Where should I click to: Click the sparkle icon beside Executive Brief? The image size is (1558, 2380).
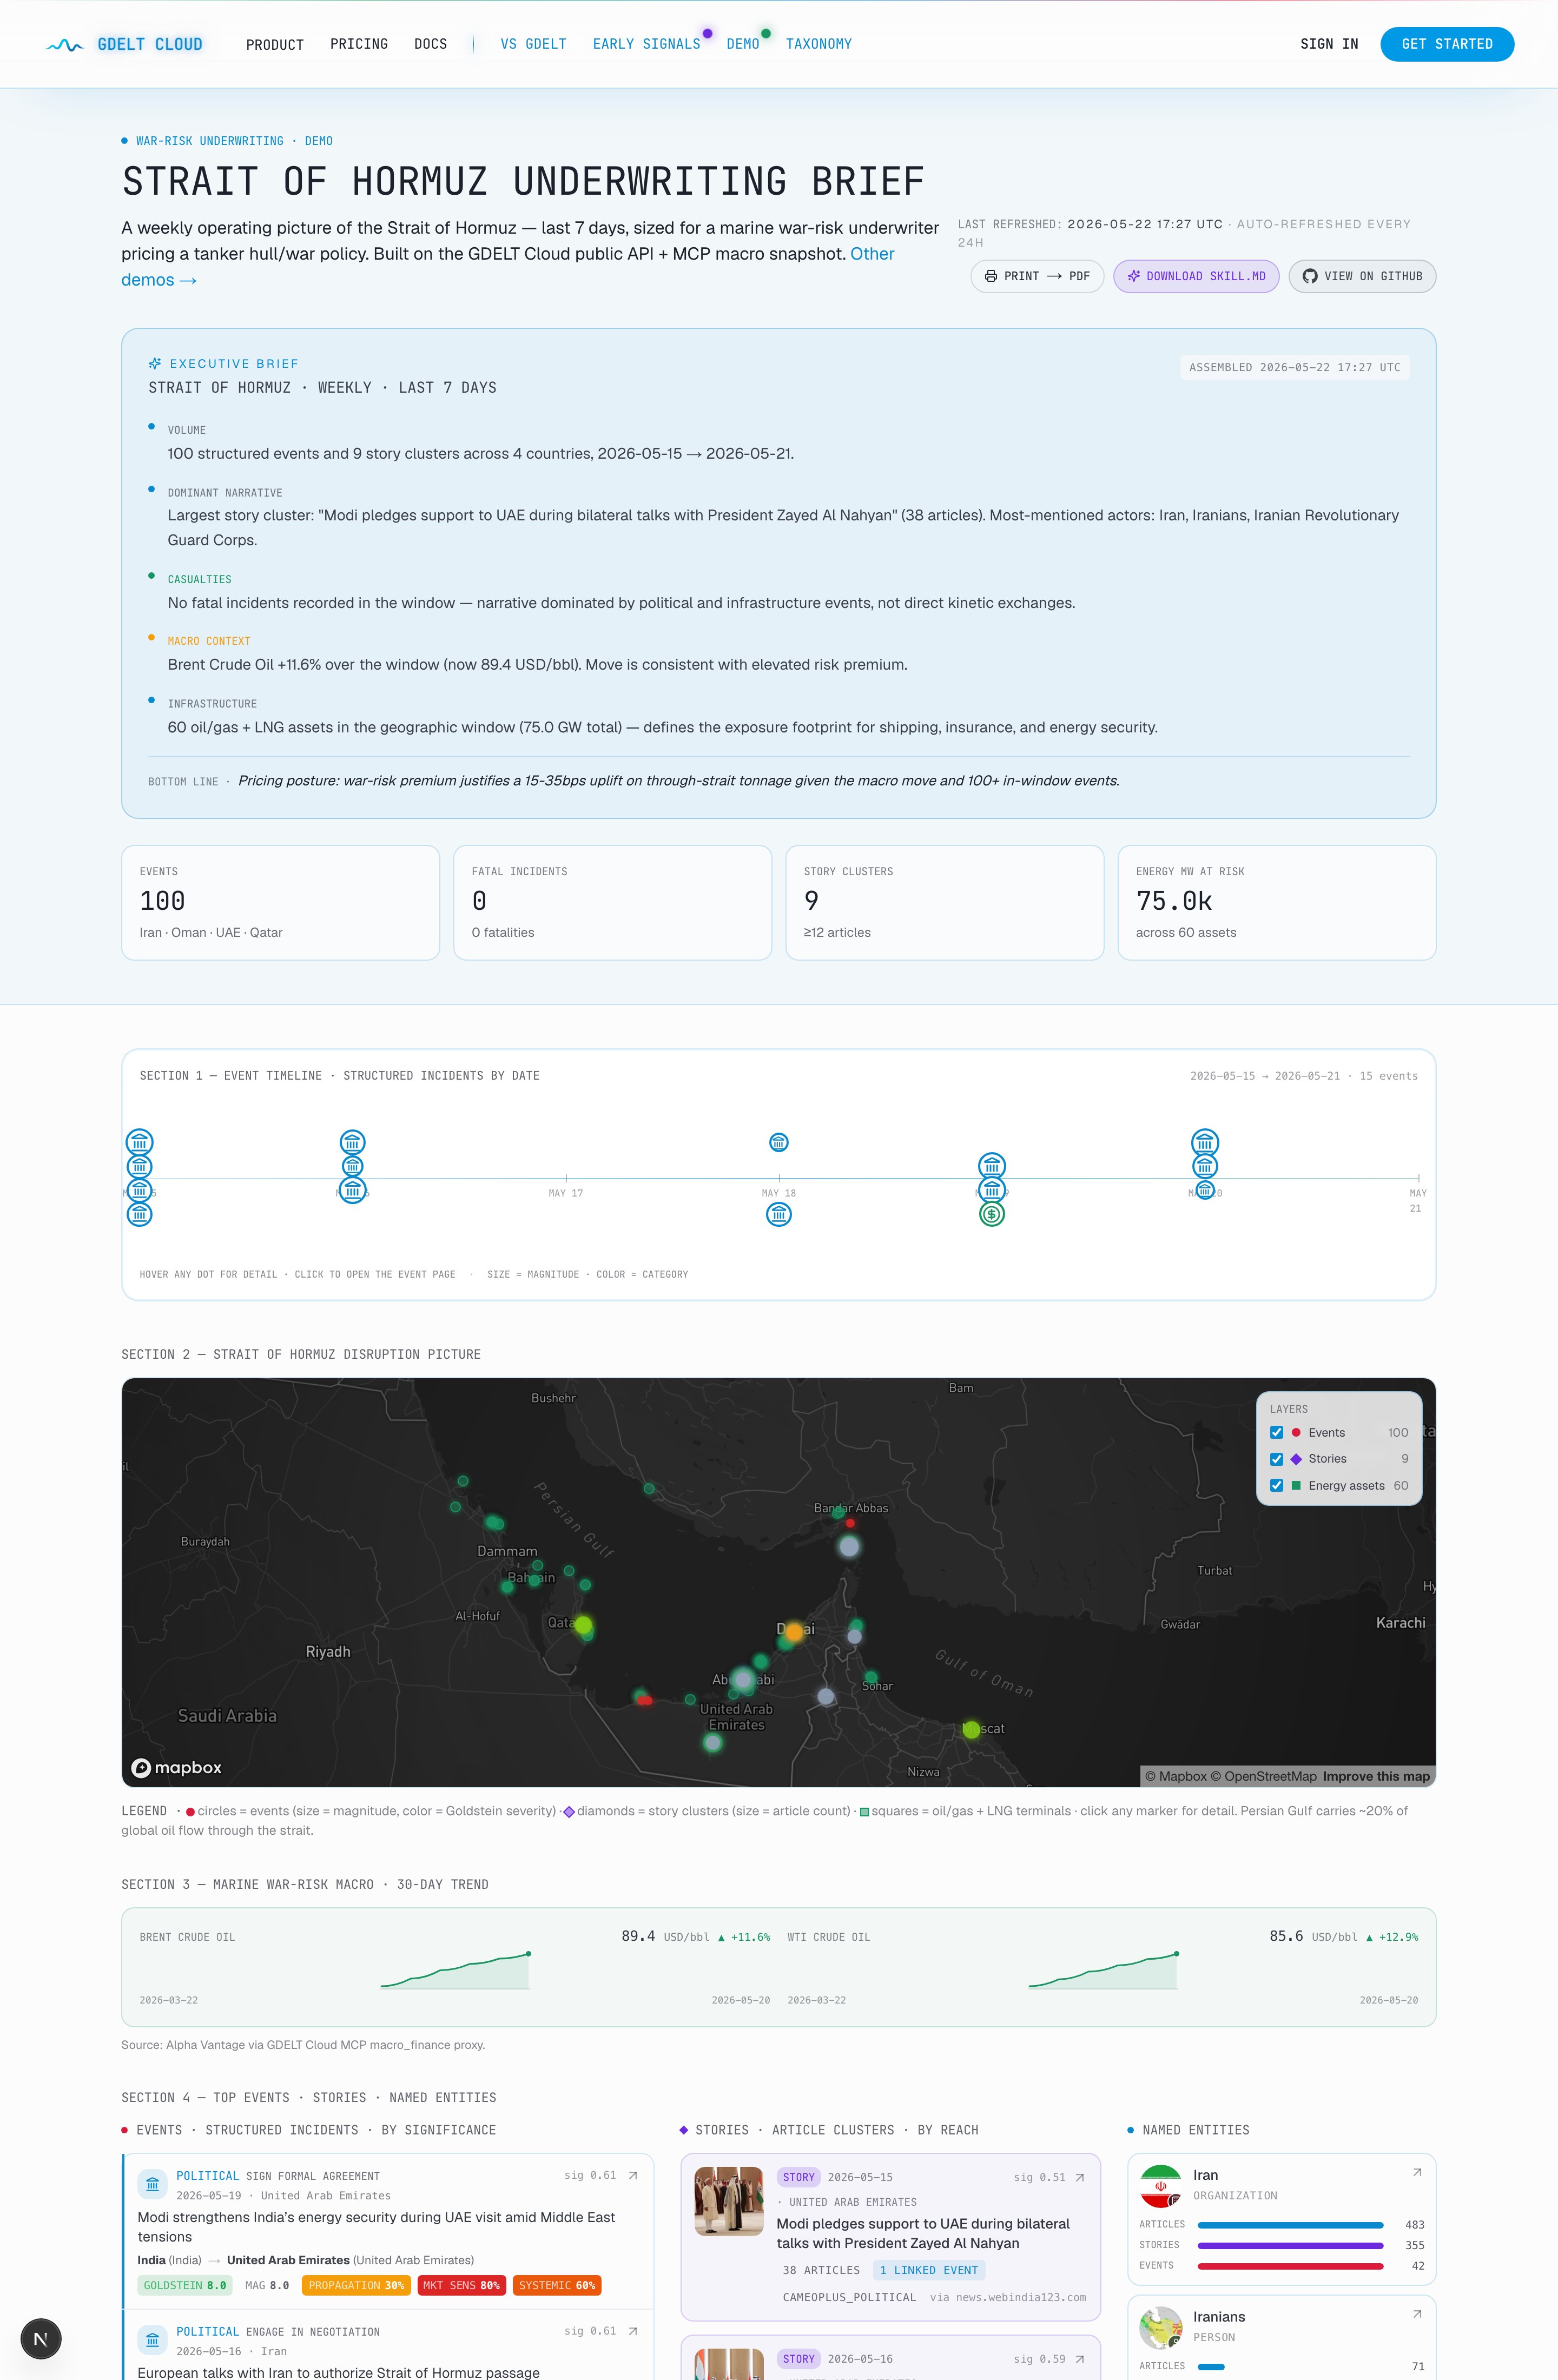pos(155,364)
